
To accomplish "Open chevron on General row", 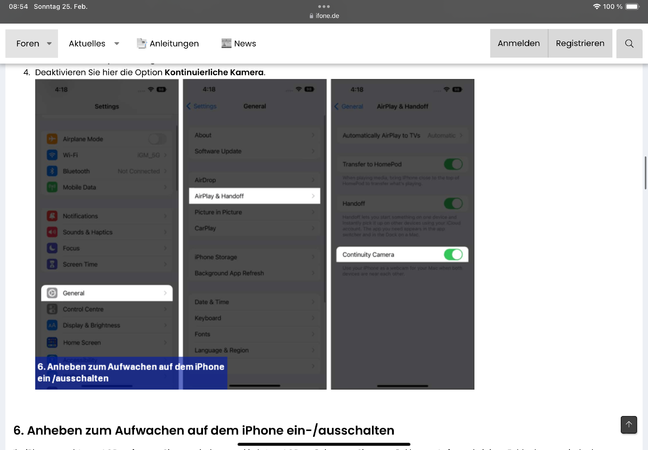I will point(165,293).
